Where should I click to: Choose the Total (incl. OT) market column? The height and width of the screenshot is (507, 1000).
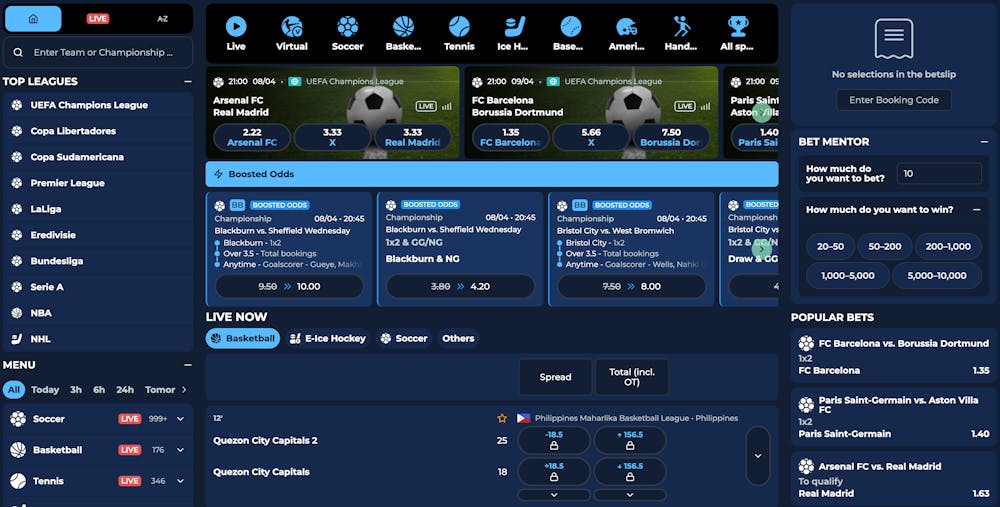631,377
